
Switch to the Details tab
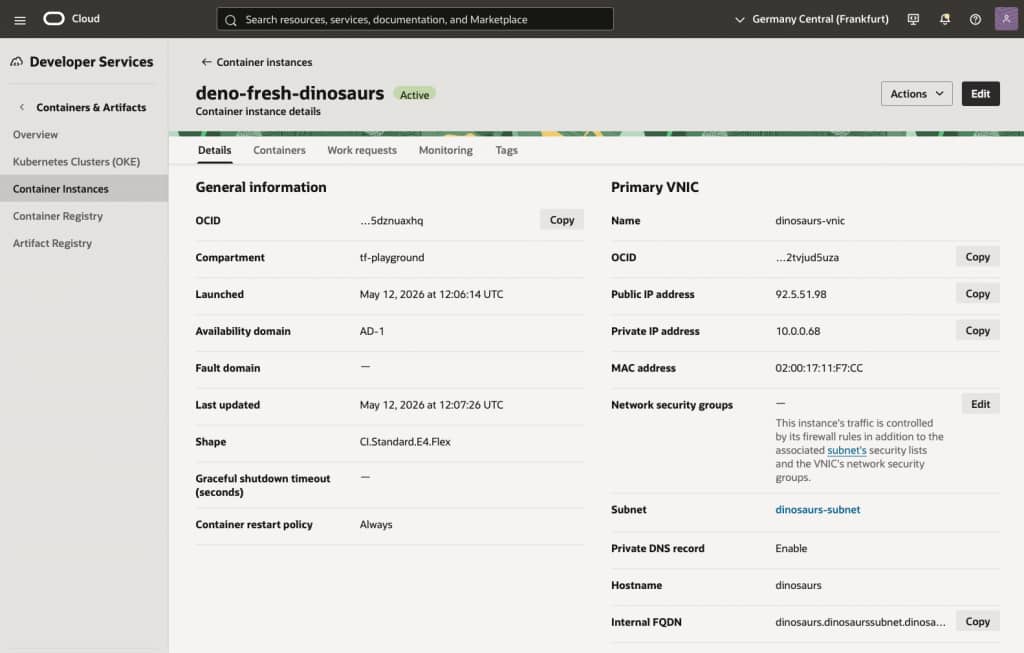click(x=215, y=150)
